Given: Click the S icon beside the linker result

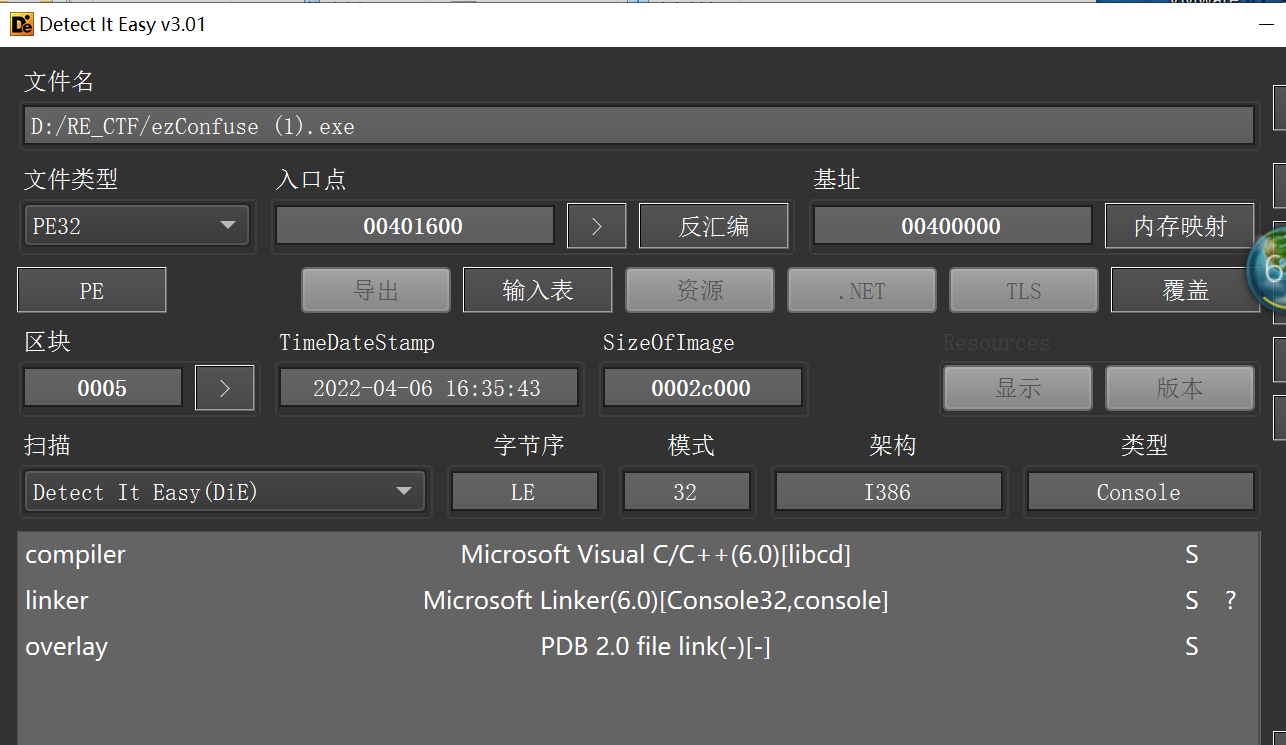Looking at the screenshot, I should coord(1190,600).
